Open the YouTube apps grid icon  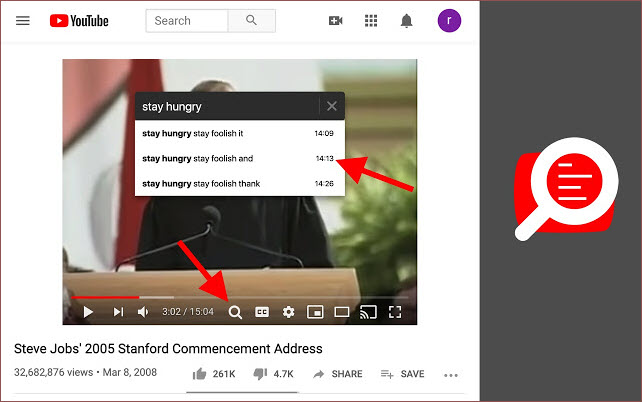[x=371, y=21]
